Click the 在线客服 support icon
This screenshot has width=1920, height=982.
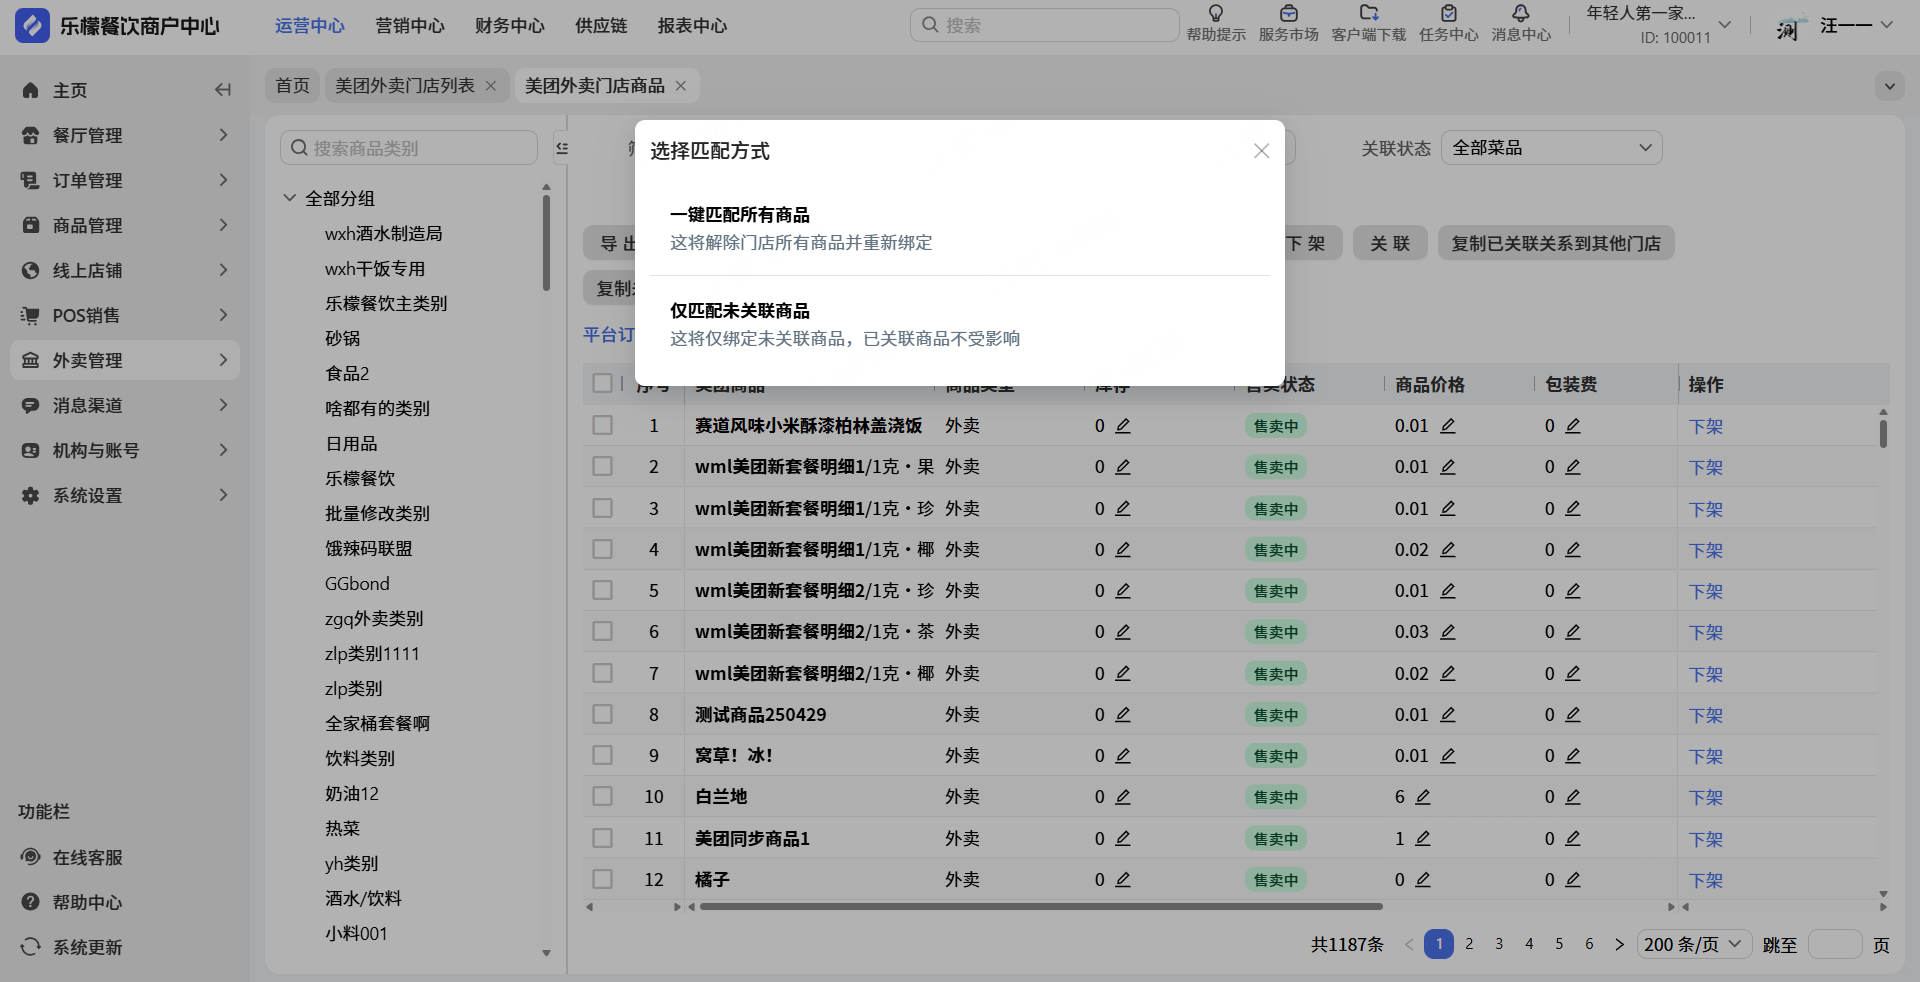[31, 857]
